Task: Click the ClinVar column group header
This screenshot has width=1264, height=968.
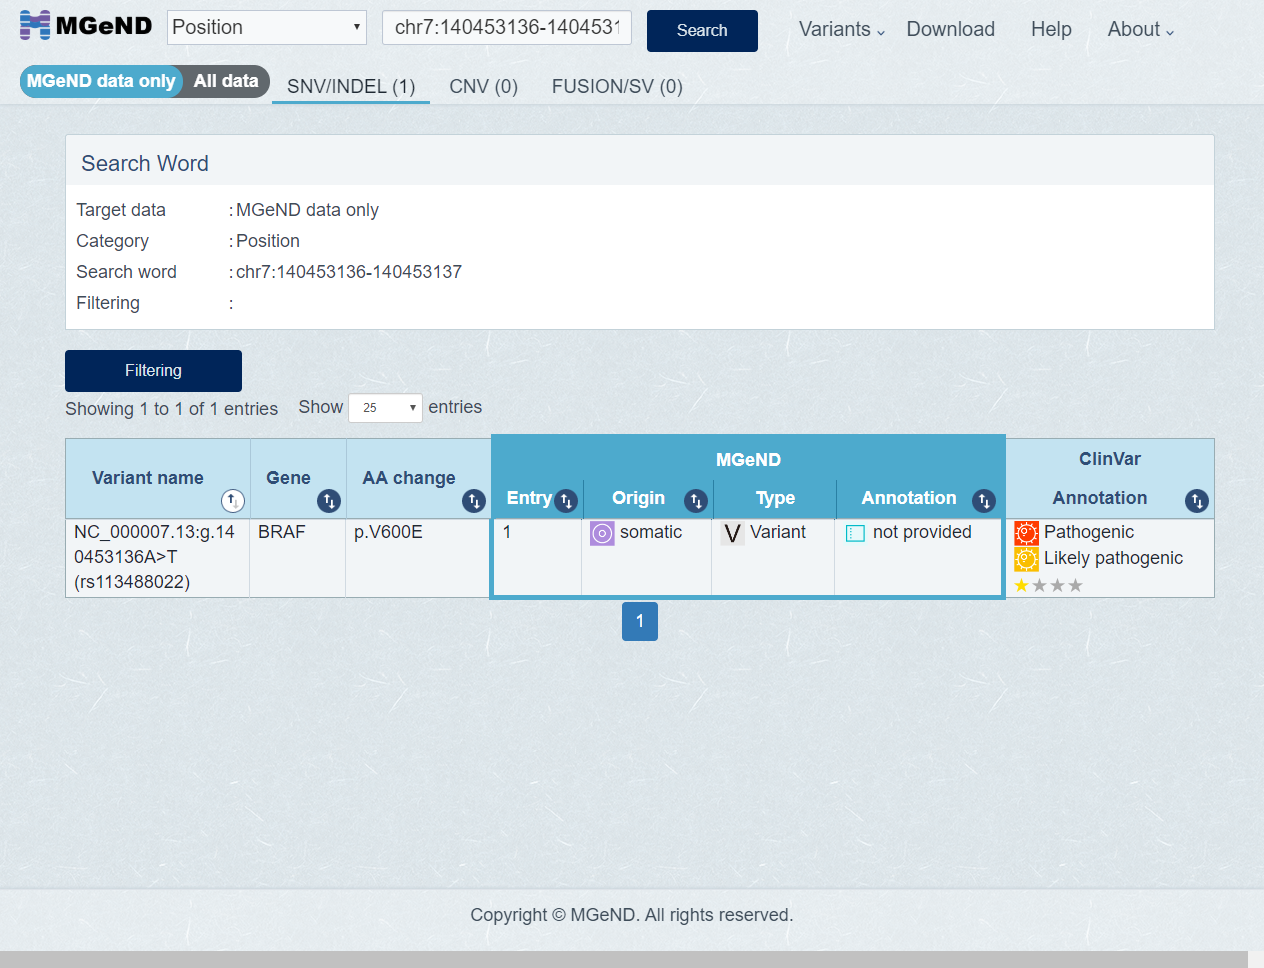Action: pos(1110,459)
